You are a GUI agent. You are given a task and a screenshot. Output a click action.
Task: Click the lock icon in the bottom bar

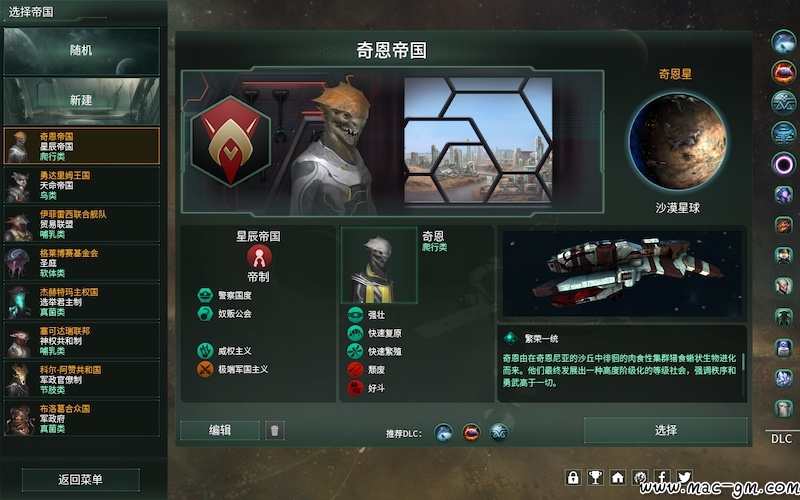573,478
